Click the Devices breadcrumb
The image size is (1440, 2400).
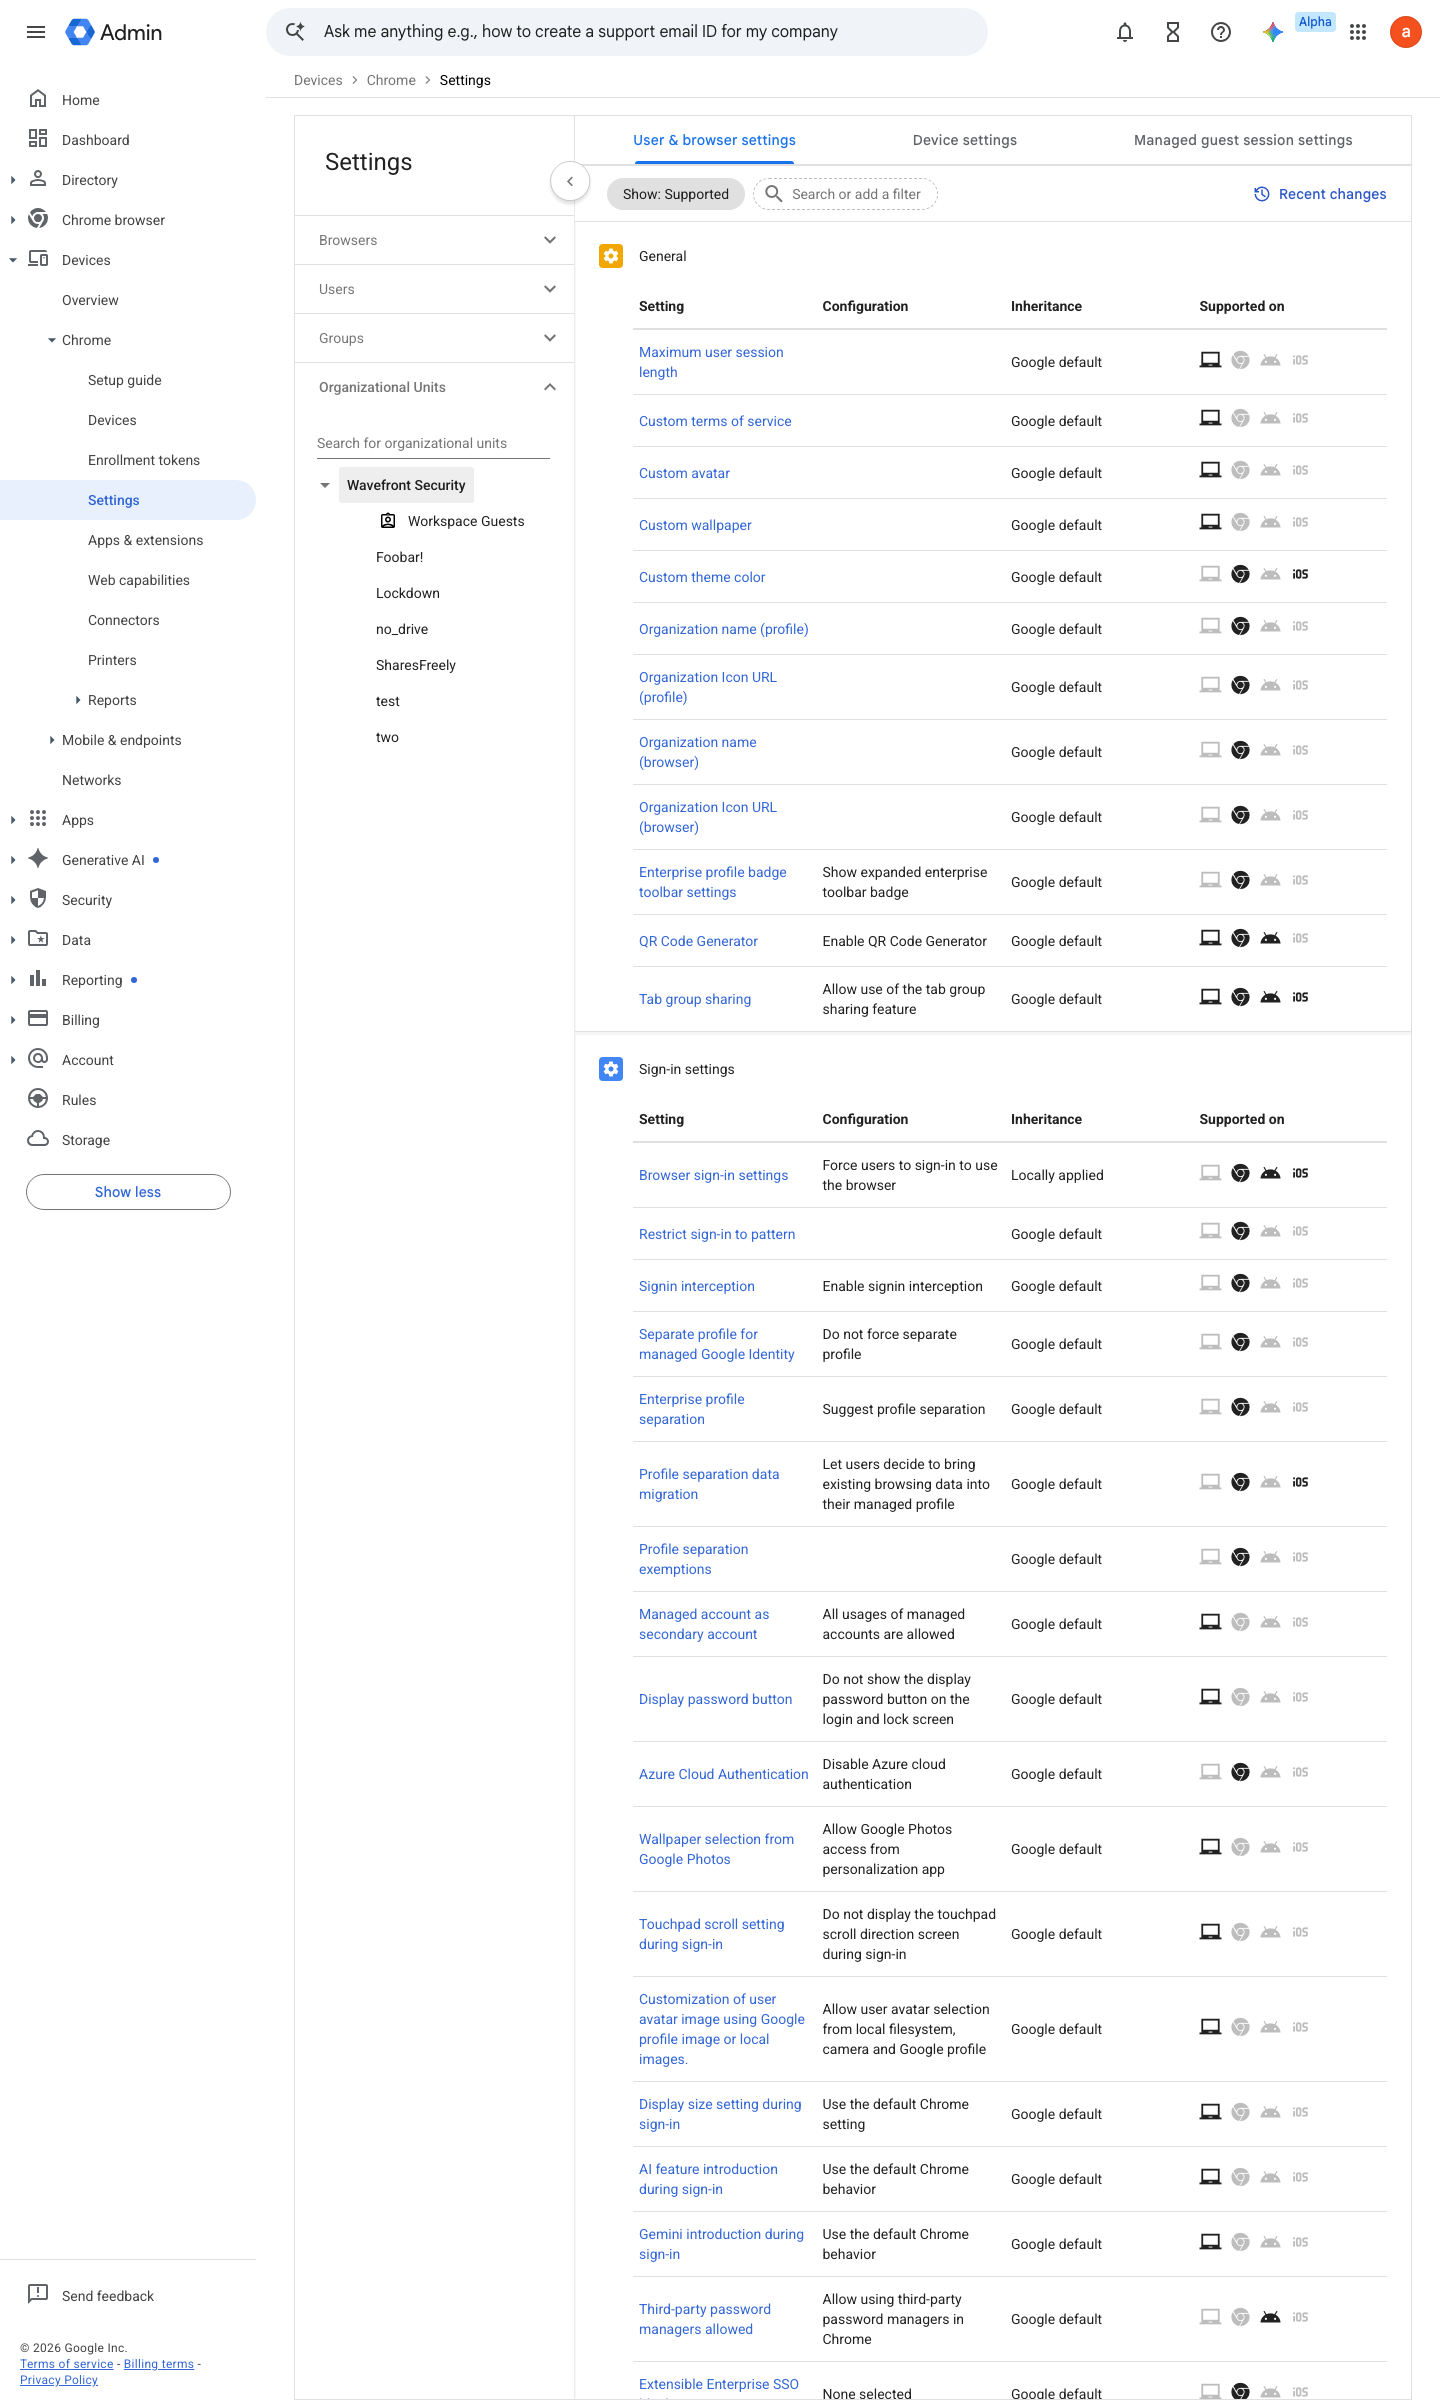318,80
